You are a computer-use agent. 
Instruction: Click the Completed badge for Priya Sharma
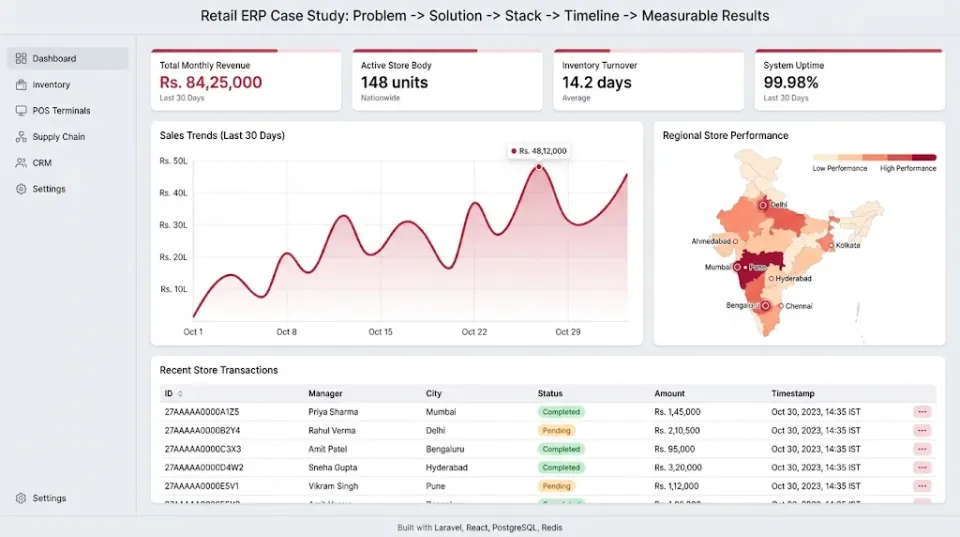(561, 412)
